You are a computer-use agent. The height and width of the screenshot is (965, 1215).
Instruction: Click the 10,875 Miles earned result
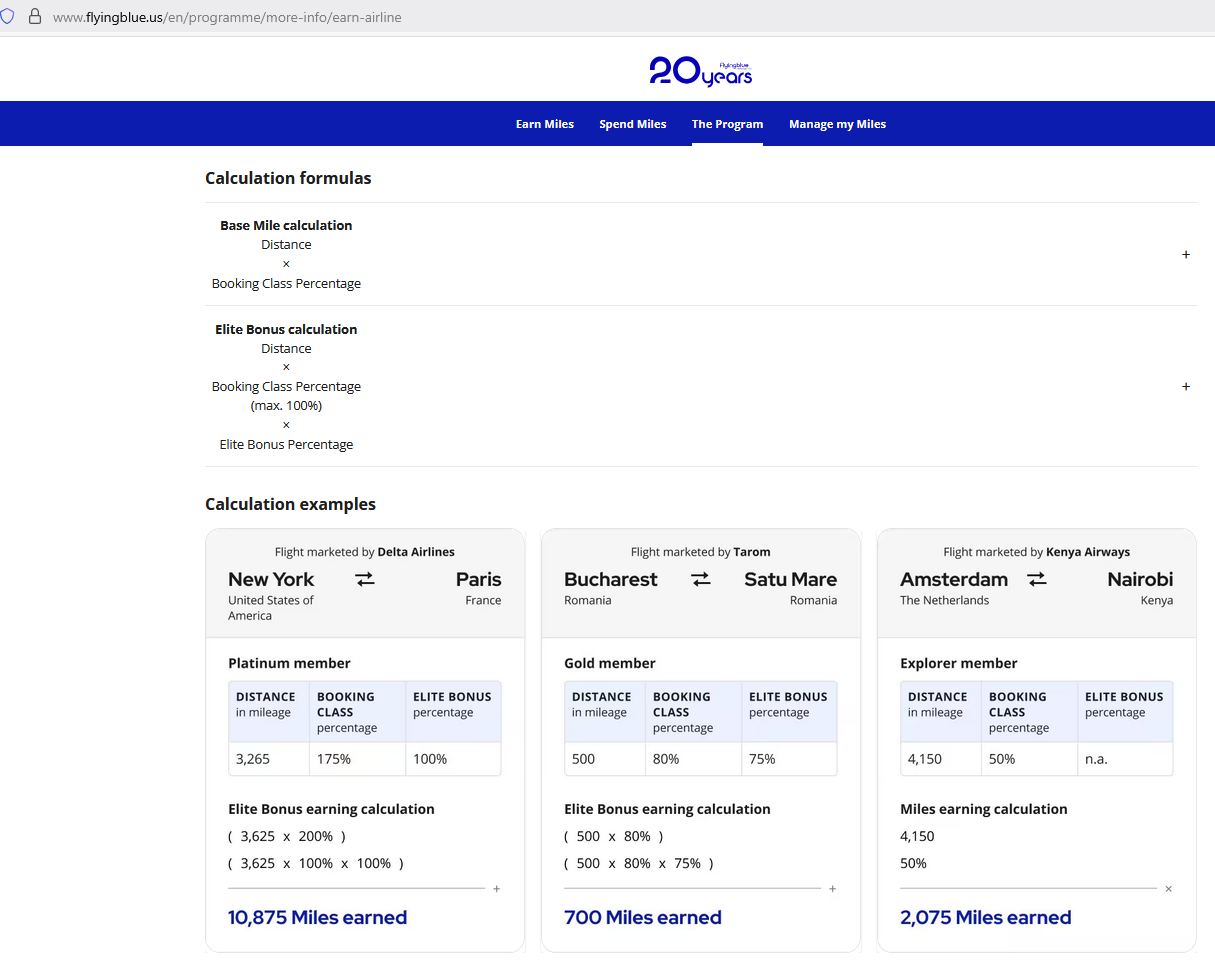pyautogui.click(x=317, y=917)
